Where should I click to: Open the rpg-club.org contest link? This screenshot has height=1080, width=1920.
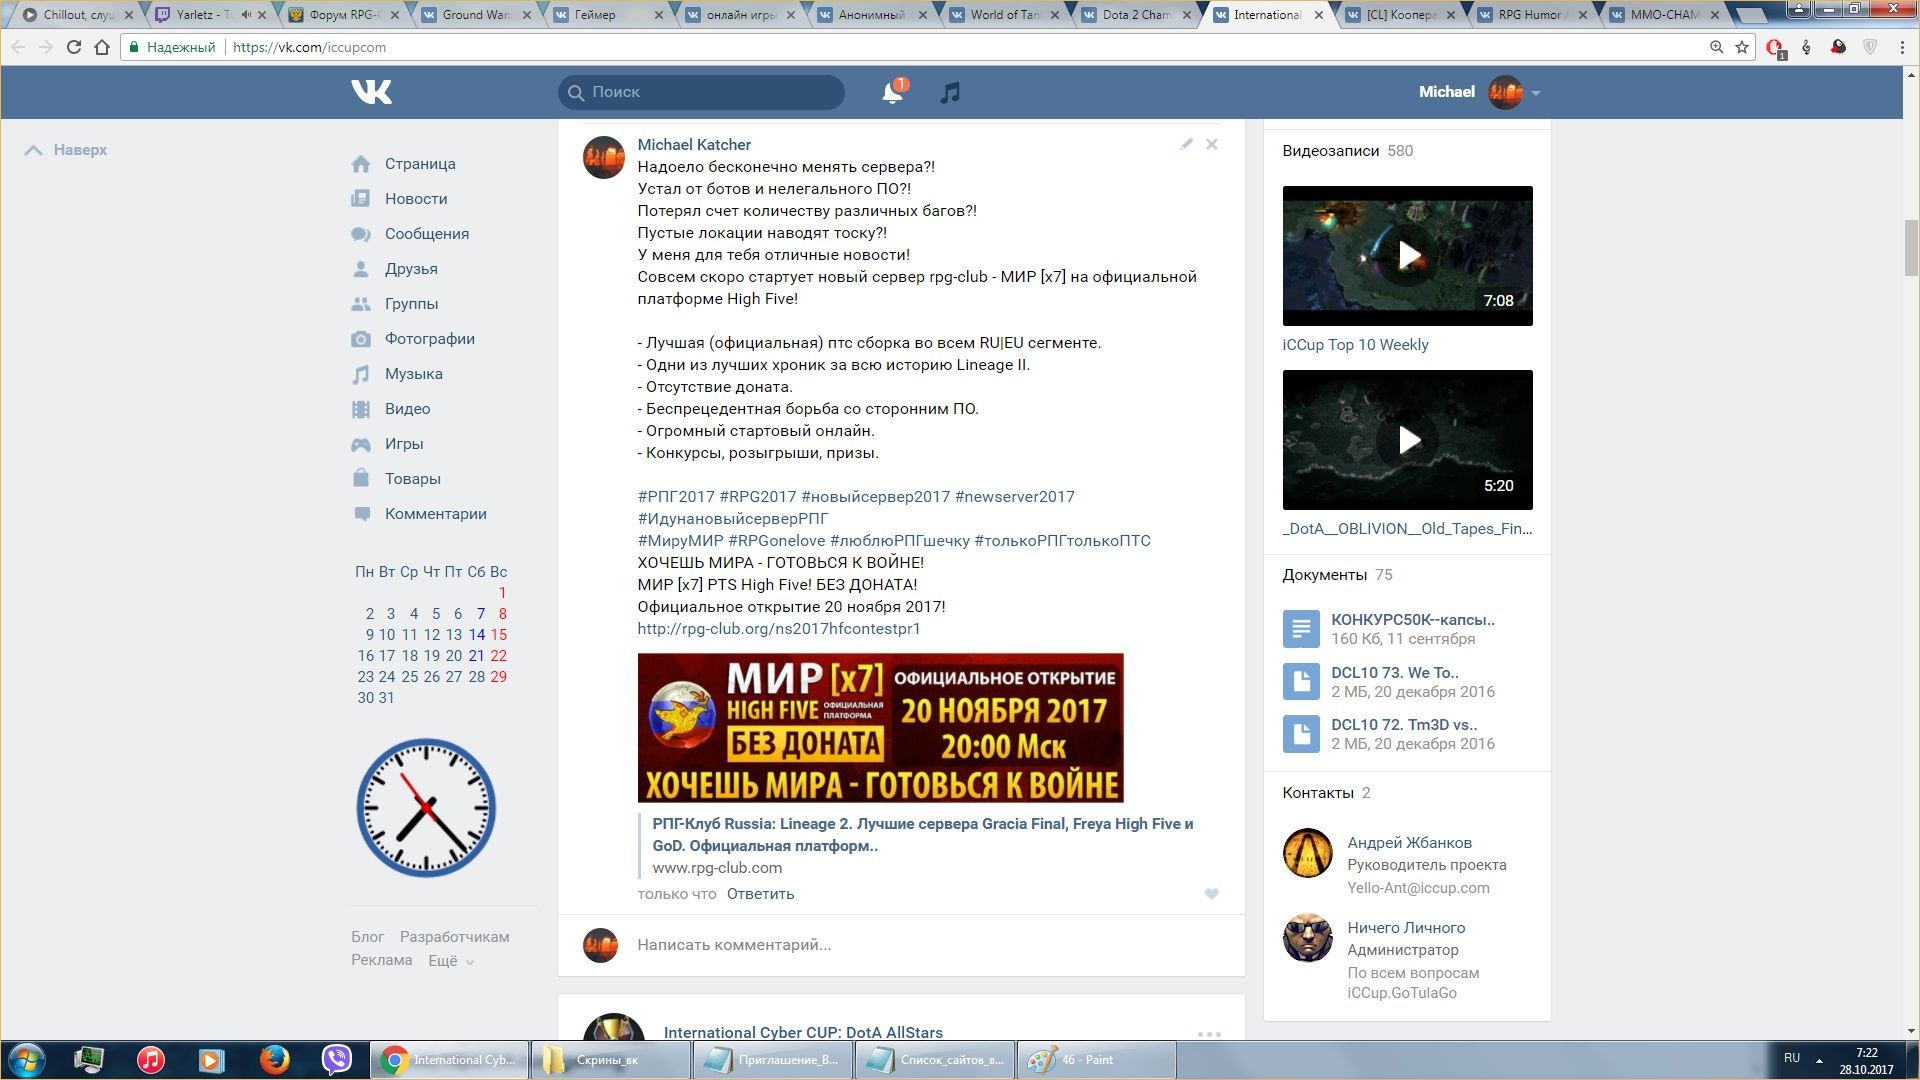tap(778, 629)
